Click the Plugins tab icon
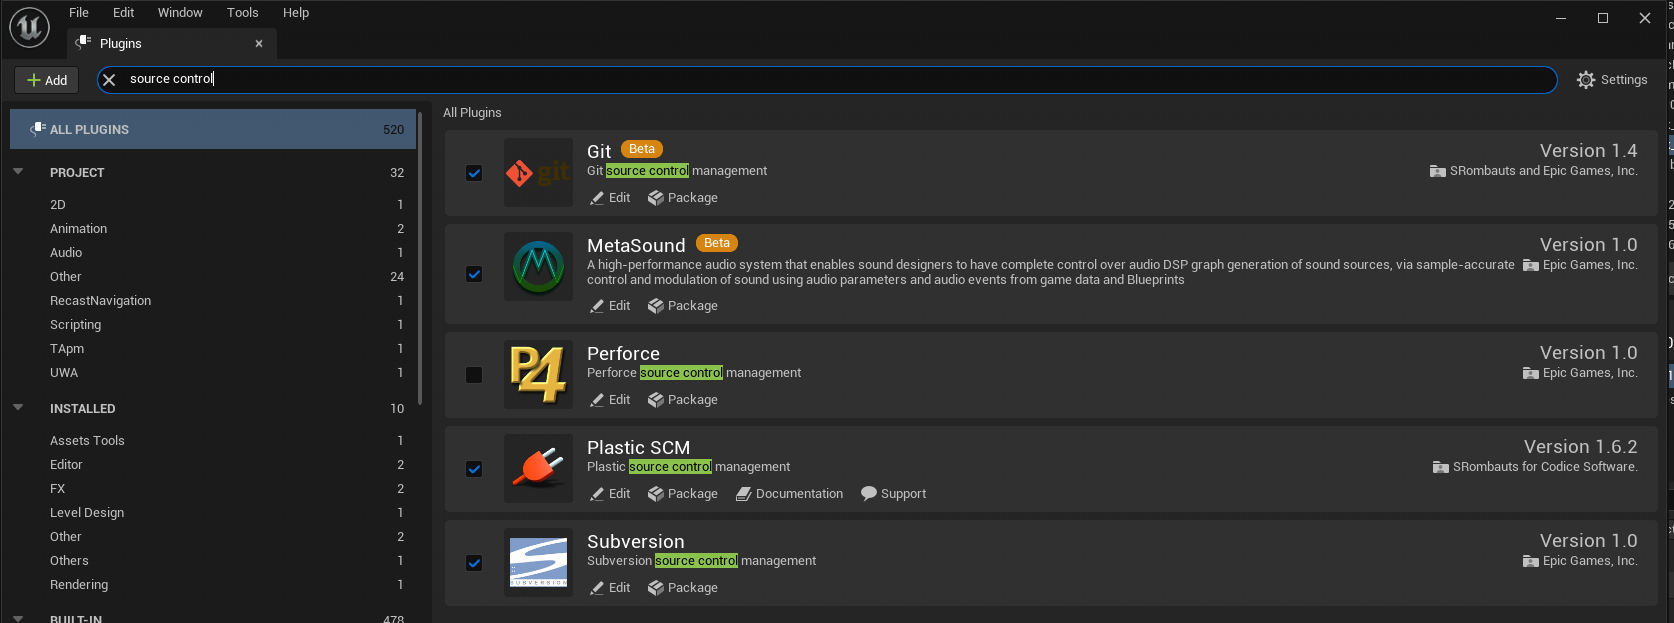Screen dimensions: 1674x623 click(x=84, y=42)
